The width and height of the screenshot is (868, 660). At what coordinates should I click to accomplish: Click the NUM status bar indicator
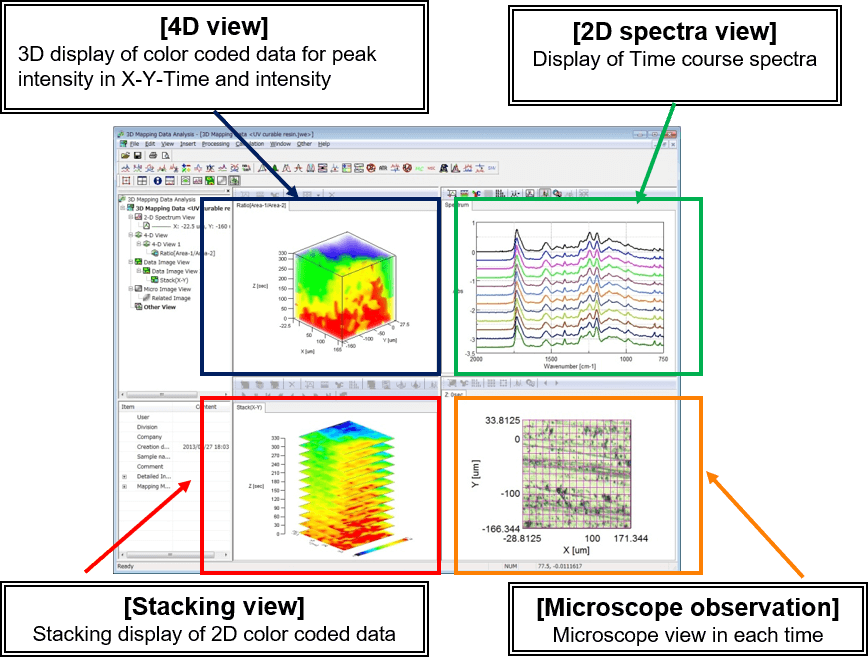coord(510,566)
